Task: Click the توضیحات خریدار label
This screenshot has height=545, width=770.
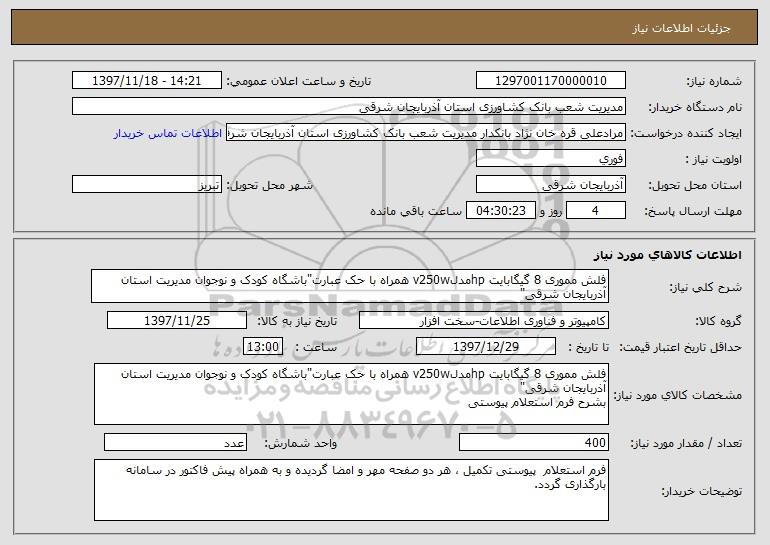Action: click(x=702, y=491)
